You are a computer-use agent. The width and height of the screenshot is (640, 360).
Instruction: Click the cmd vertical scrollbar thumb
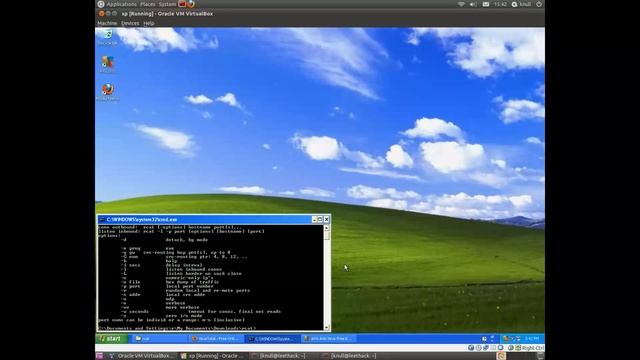(327, 236)
